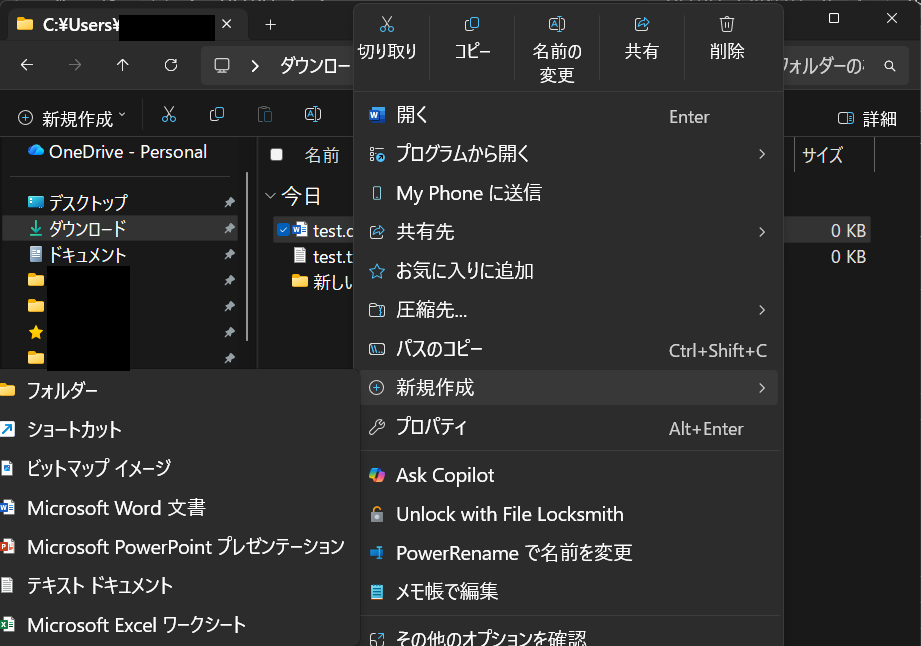The image size is (921, 646).
Task: Click the コピー (copy) icon in context menu
Action: point(472,24)
